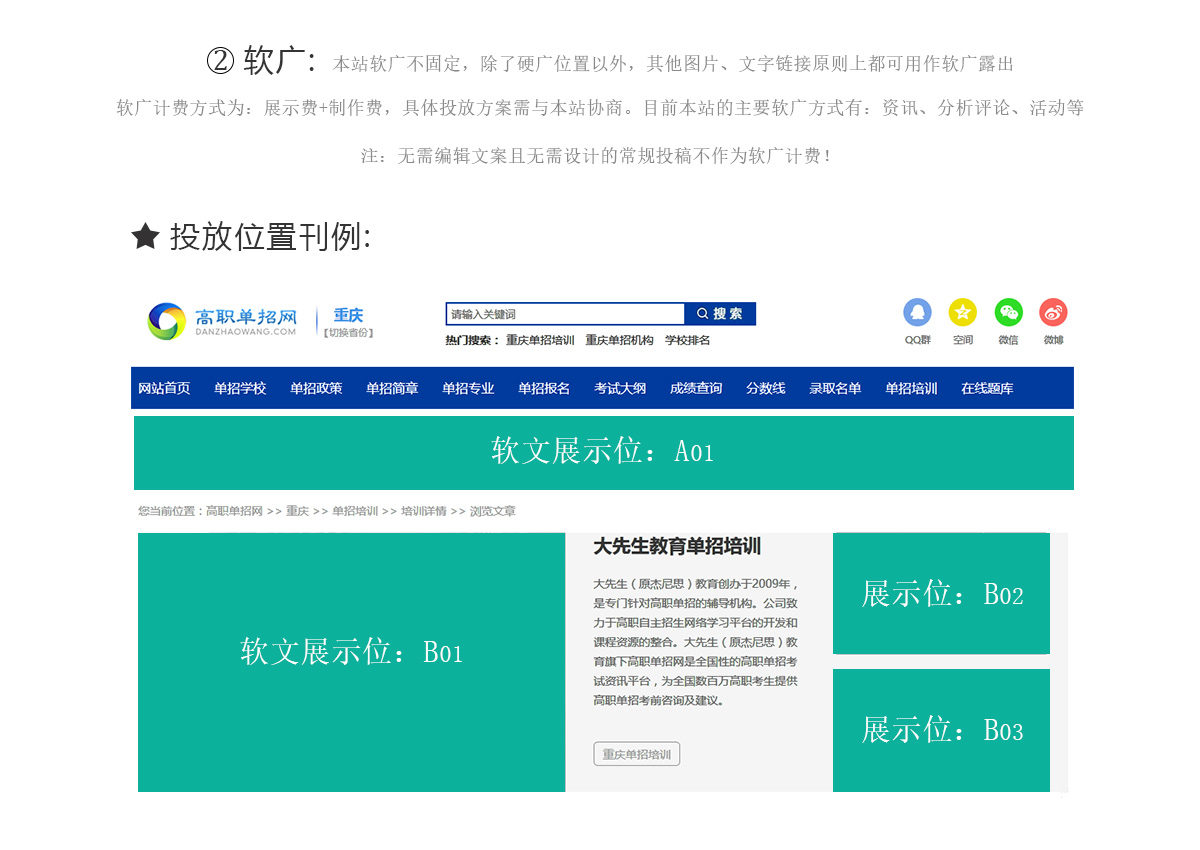
Task: Click the magnifier 搜索 button
Action: point(720,314)
